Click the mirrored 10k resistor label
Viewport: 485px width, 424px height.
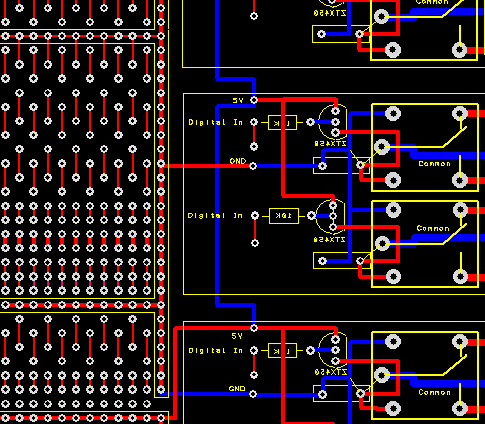[284, 216]
